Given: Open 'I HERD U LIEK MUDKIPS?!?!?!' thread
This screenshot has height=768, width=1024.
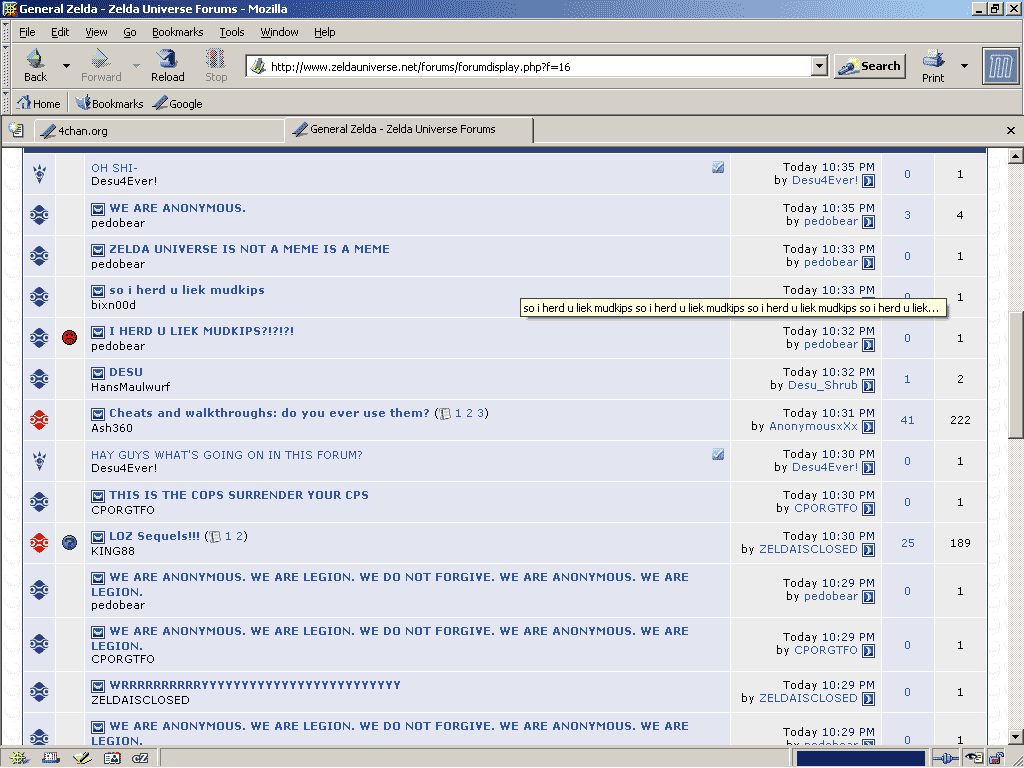Looking at the screenshot, I should pyautogui.click(x=201, y=331).
